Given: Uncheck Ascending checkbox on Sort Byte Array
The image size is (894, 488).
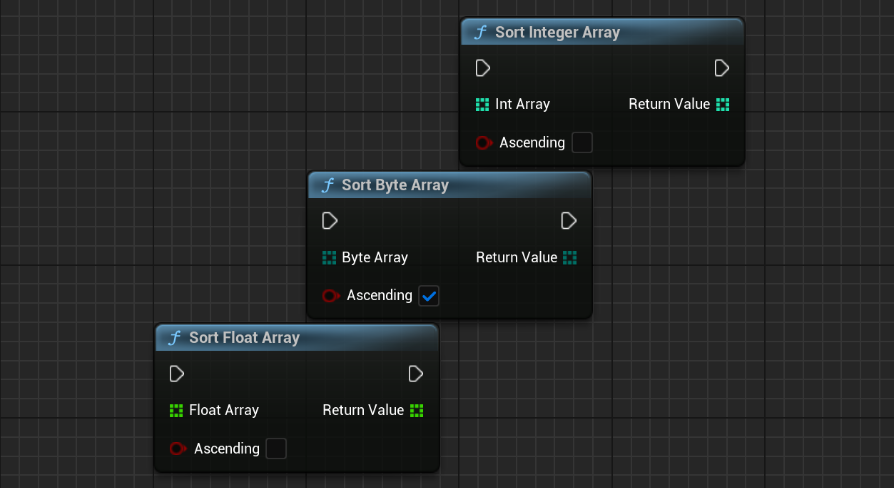Looking at the screenshot, I should 429,296.
